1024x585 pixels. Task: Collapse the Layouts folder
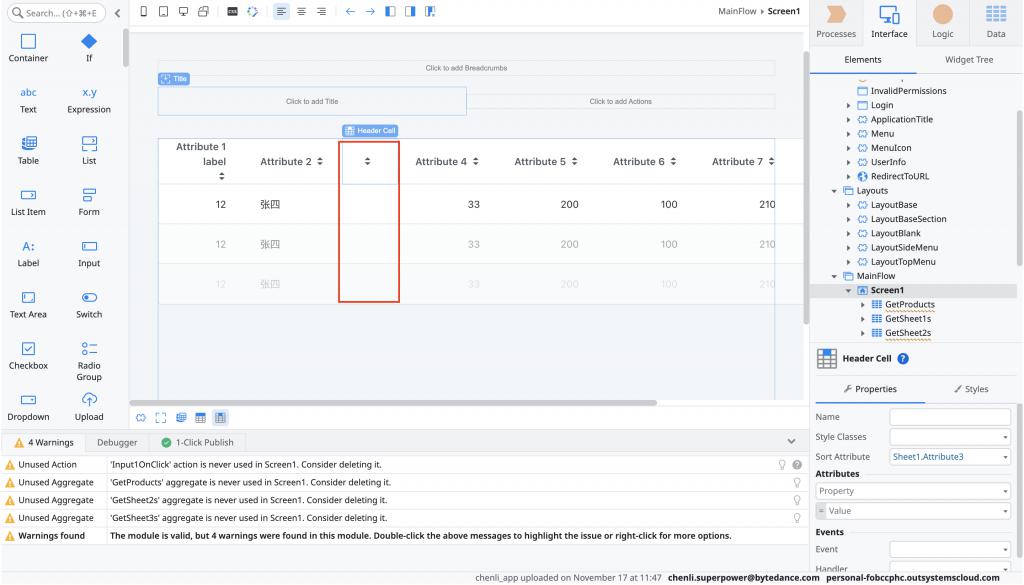coord(834,191)
